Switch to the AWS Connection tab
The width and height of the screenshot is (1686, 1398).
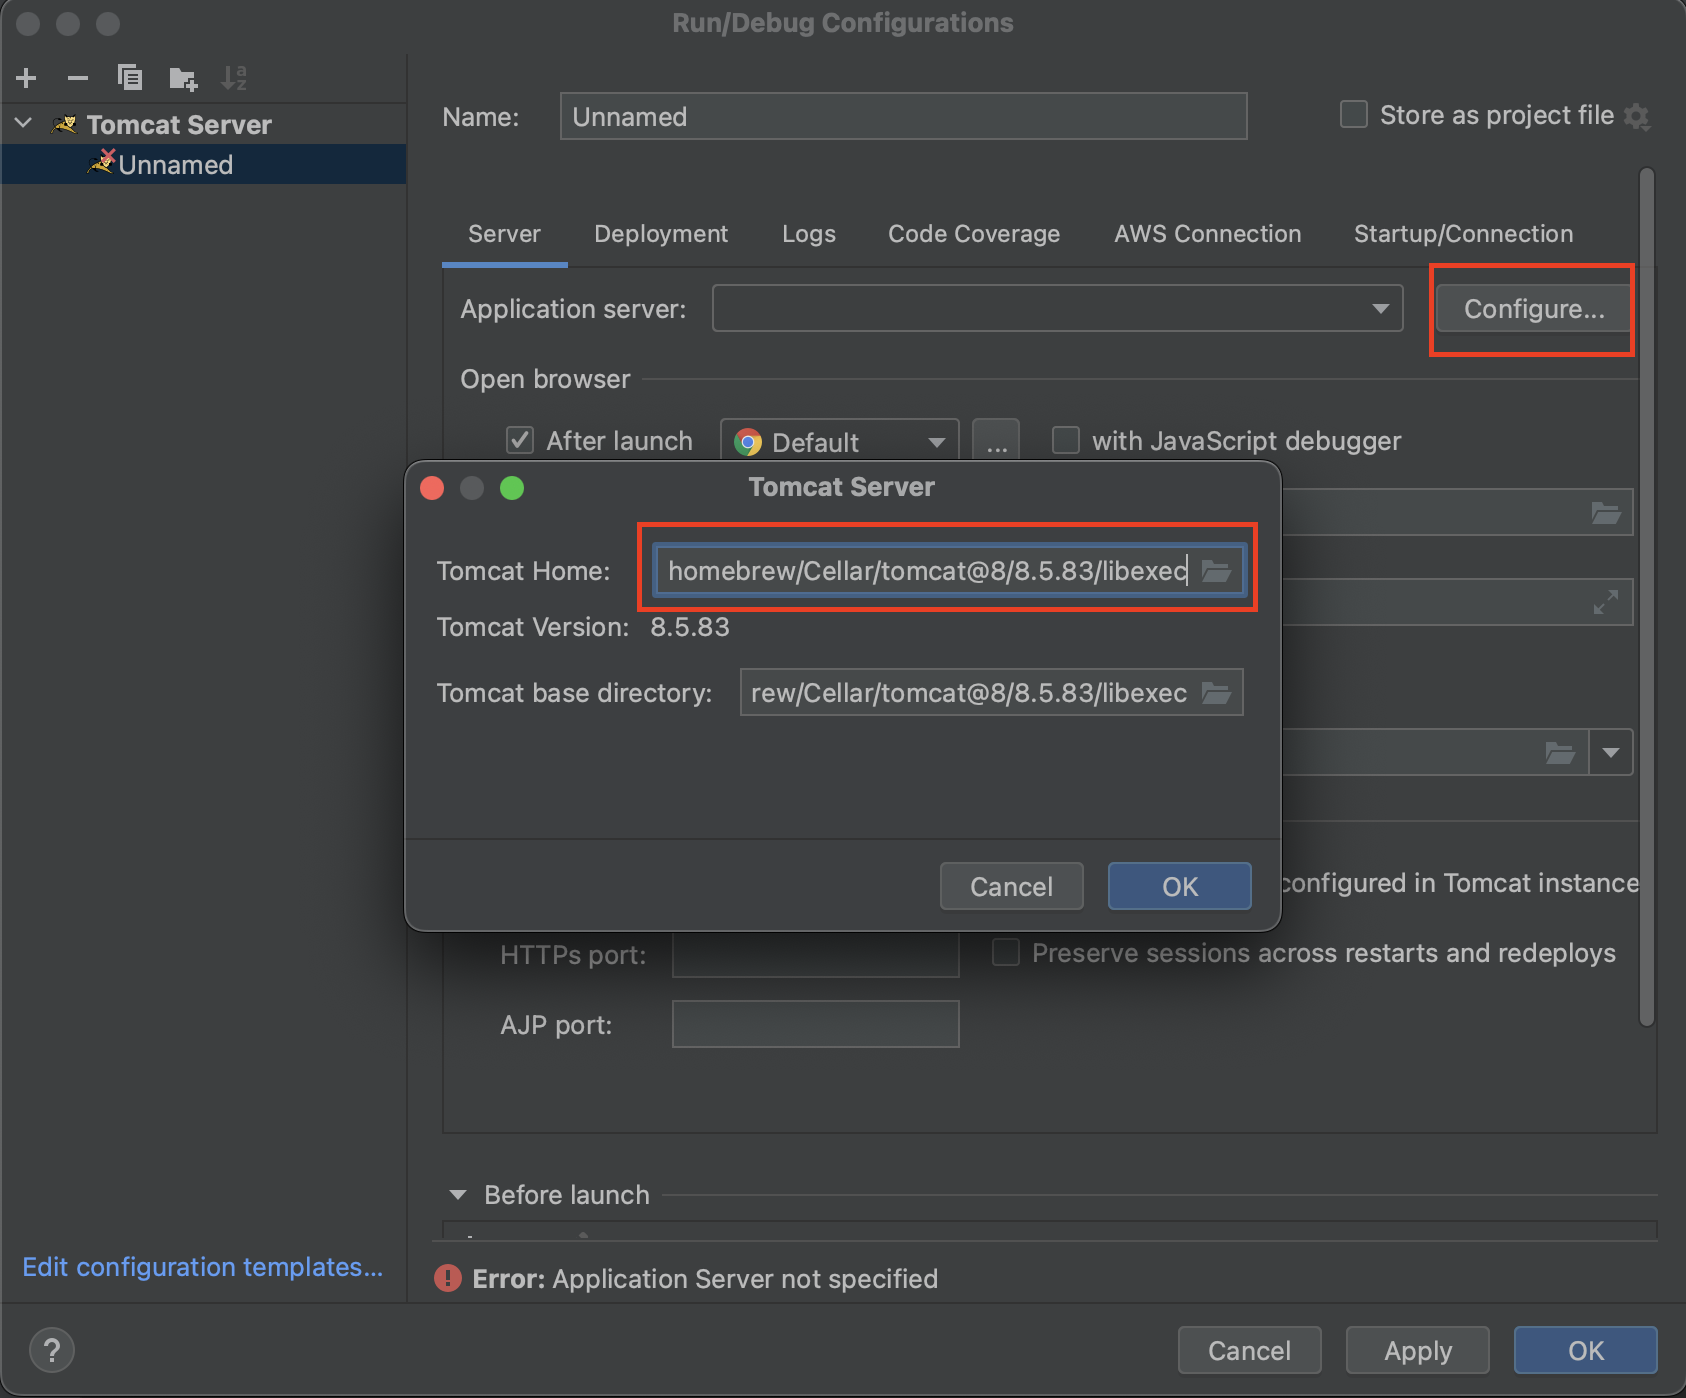point(1208,234)
